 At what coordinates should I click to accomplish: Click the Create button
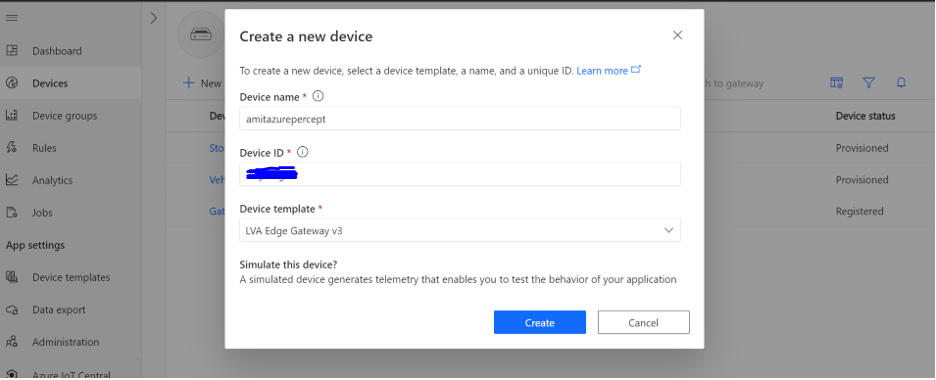pos(540,322)
